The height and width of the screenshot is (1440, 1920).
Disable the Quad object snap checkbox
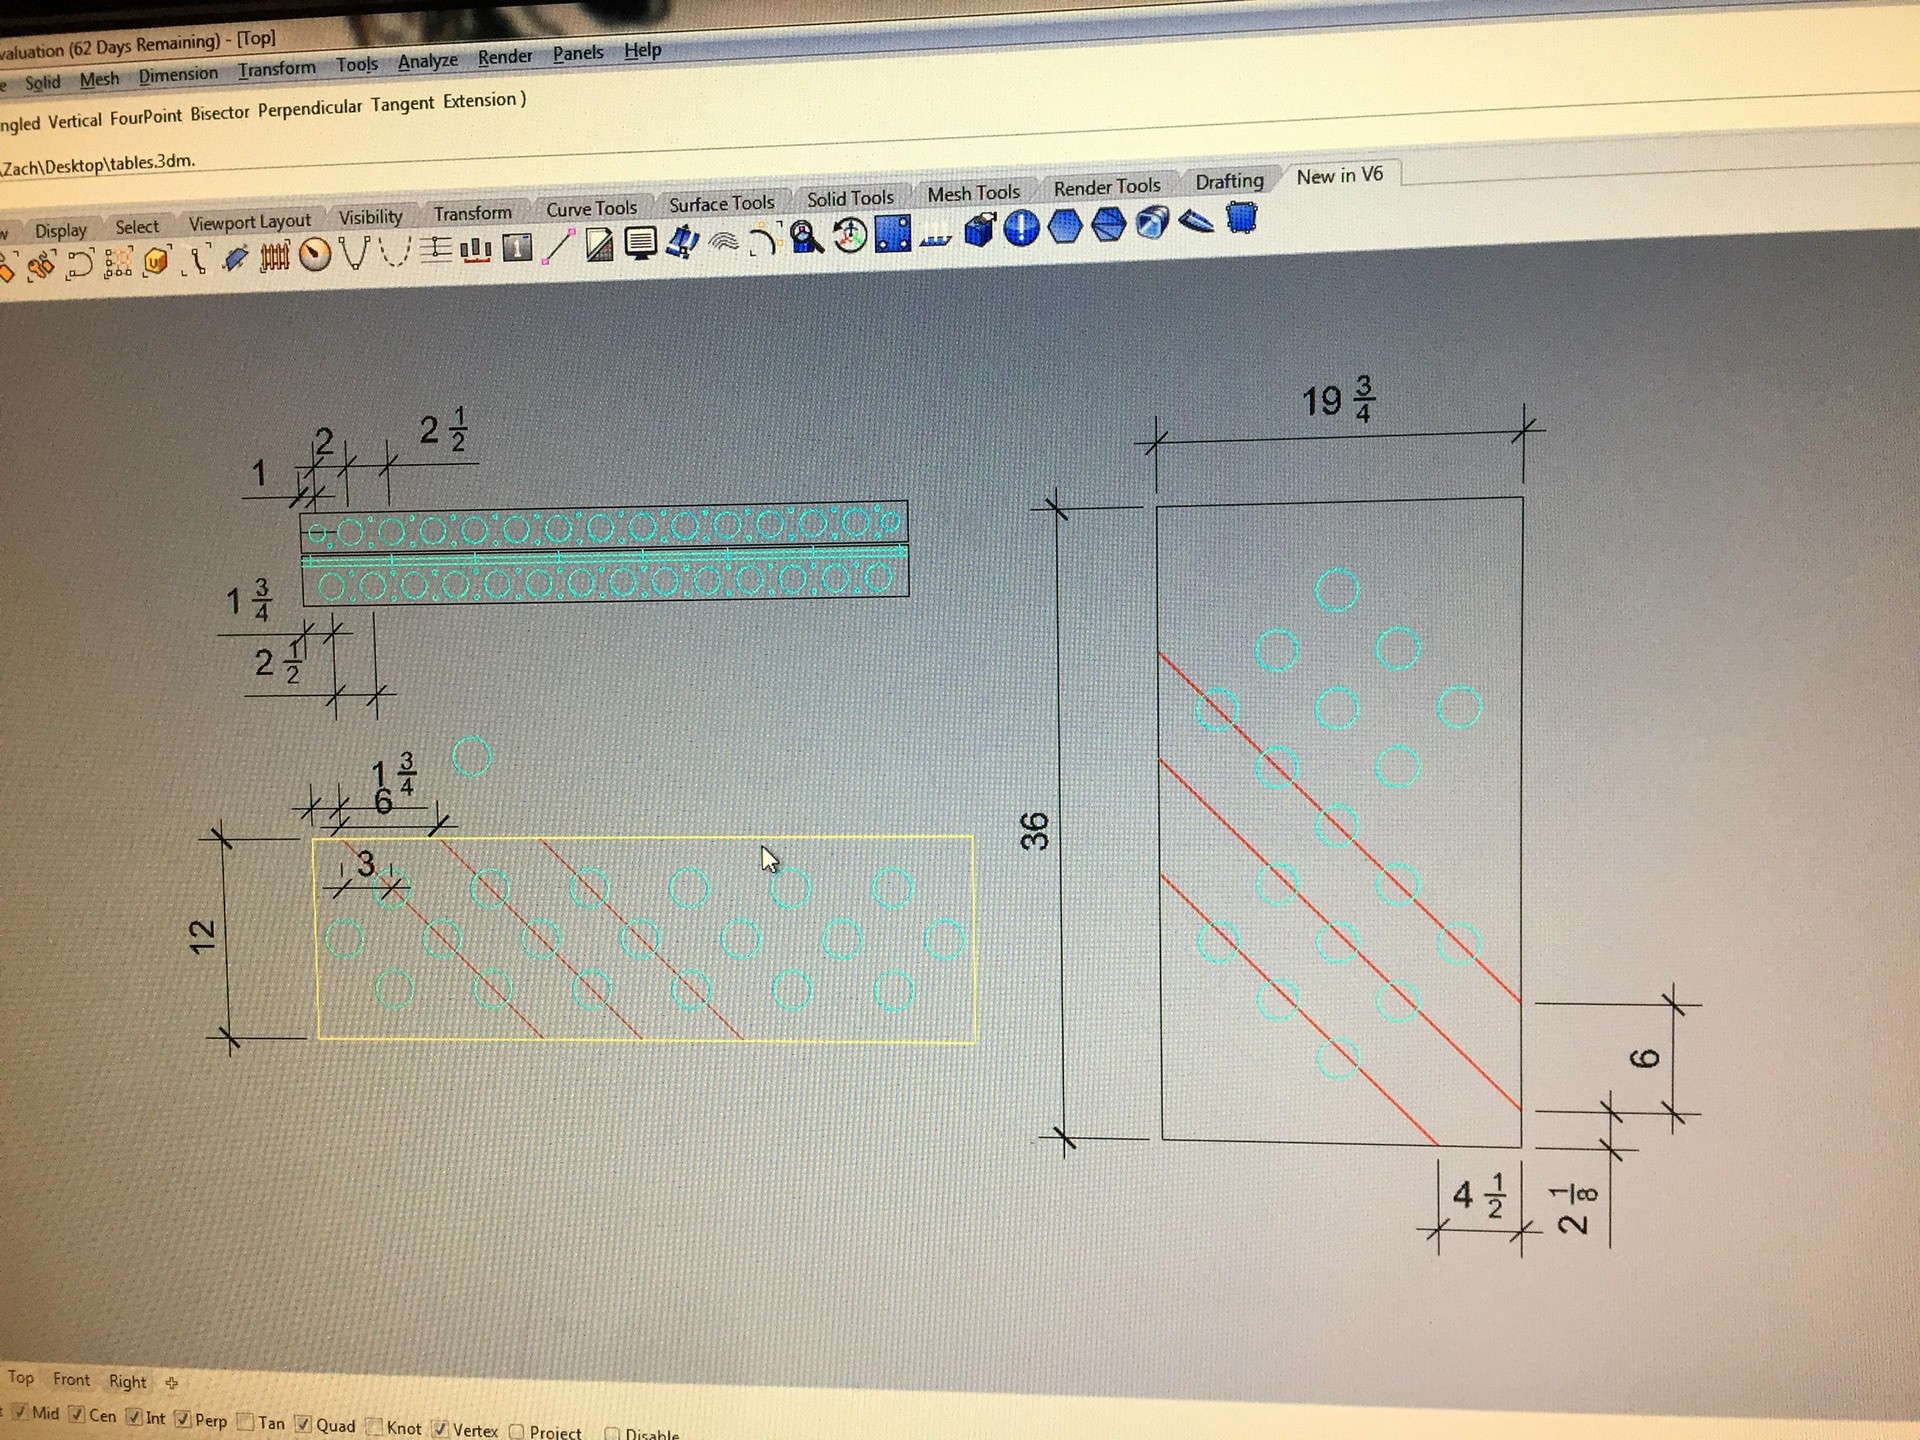[304, 1423]
